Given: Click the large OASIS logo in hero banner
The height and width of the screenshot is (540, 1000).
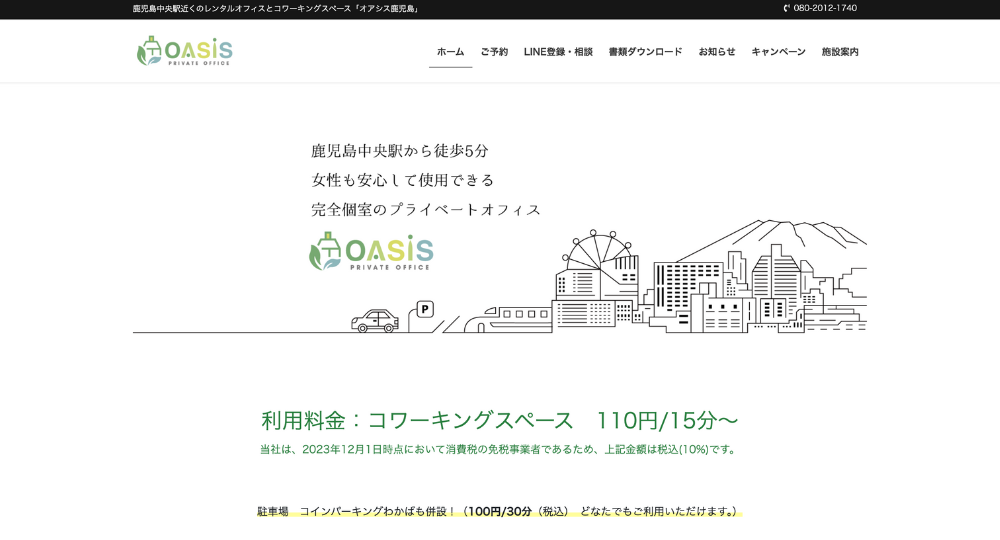Looking at the screenshot, I should click(371, 251).
